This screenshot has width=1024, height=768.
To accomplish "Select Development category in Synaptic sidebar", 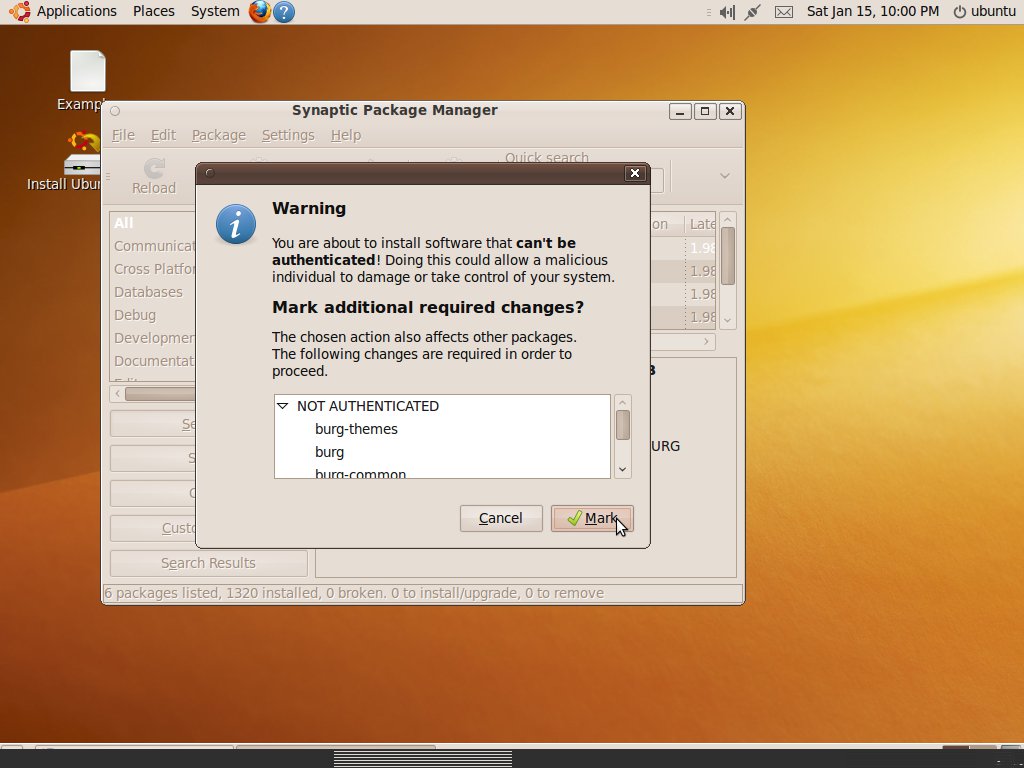I will [x=154, y=338].
